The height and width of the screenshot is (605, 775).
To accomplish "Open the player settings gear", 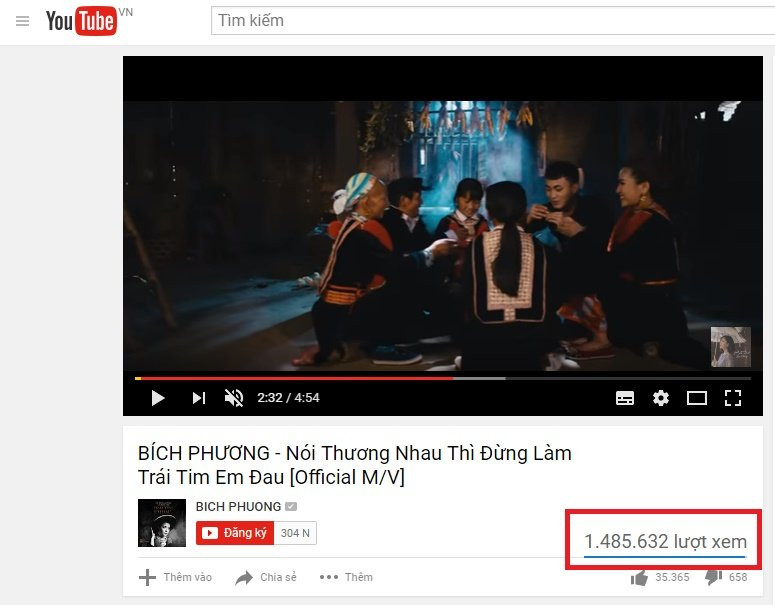I will (x=661, y=398).
